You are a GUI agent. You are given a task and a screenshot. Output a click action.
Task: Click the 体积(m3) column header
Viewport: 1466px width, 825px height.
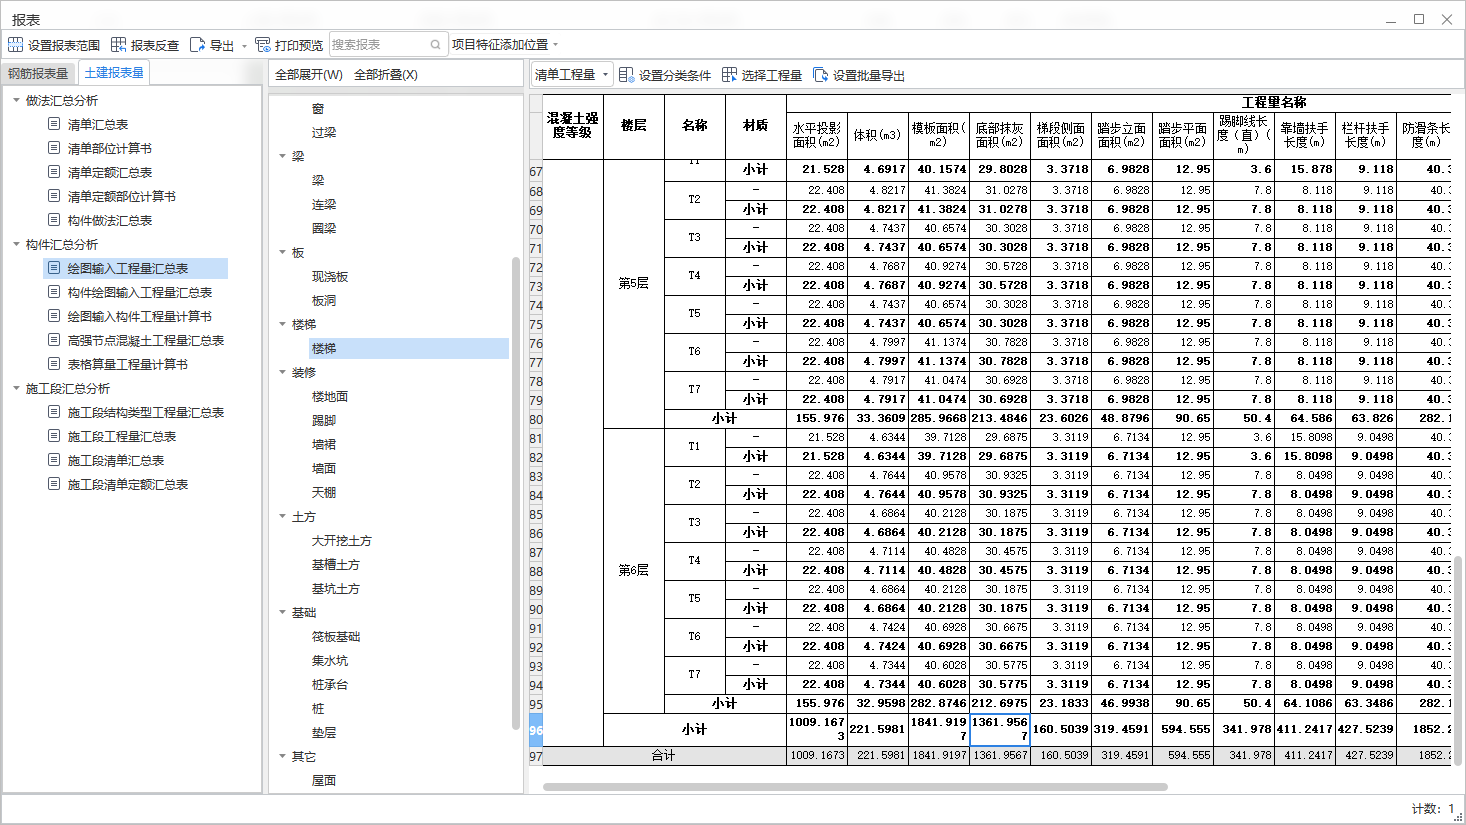pyautogui.click(x=877, y=135)
